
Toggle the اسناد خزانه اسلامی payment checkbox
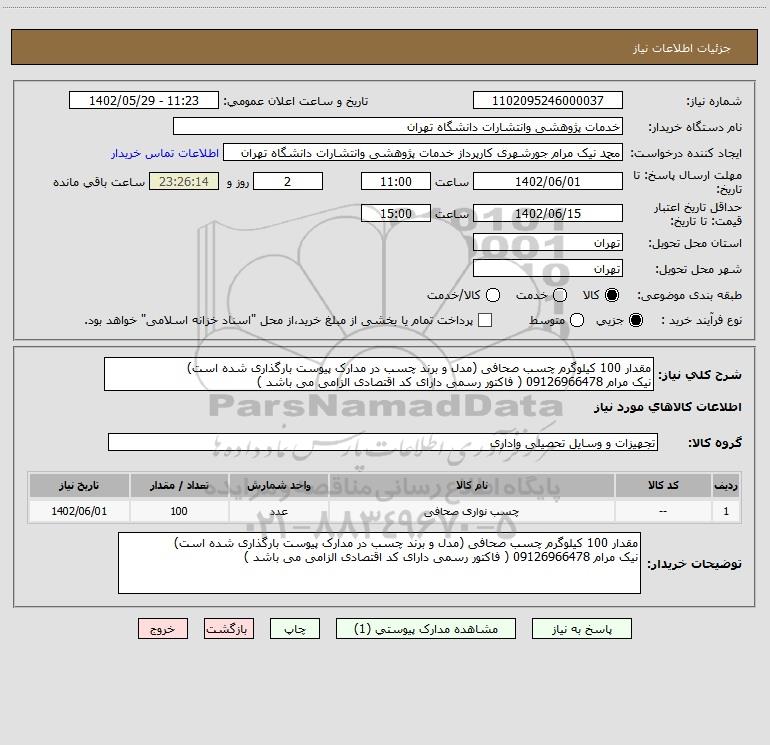pyautogui.click(x=485, y=320)
